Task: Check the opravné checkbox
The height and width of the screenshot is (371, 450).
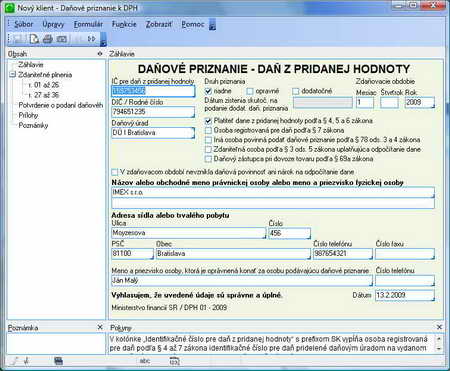Action: tap(250, 91)
